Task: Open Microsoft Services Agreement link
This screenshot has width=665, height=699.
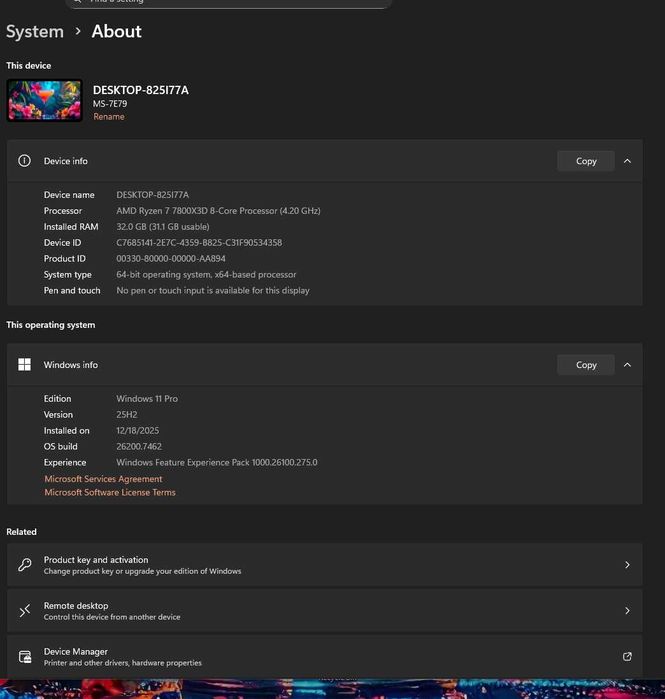Action: pos(103,479)
